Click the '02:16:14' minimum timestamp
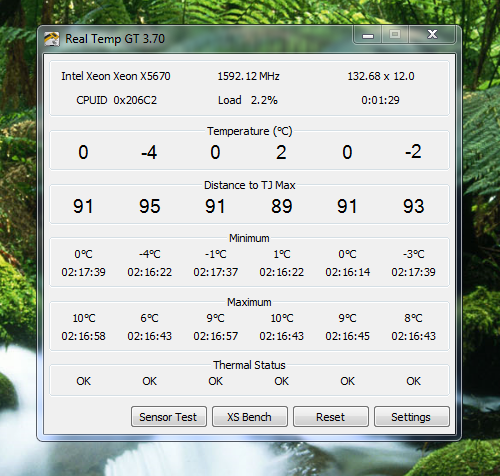The width and height of the screenshot is (500, 476). click(x=348, y=272)
